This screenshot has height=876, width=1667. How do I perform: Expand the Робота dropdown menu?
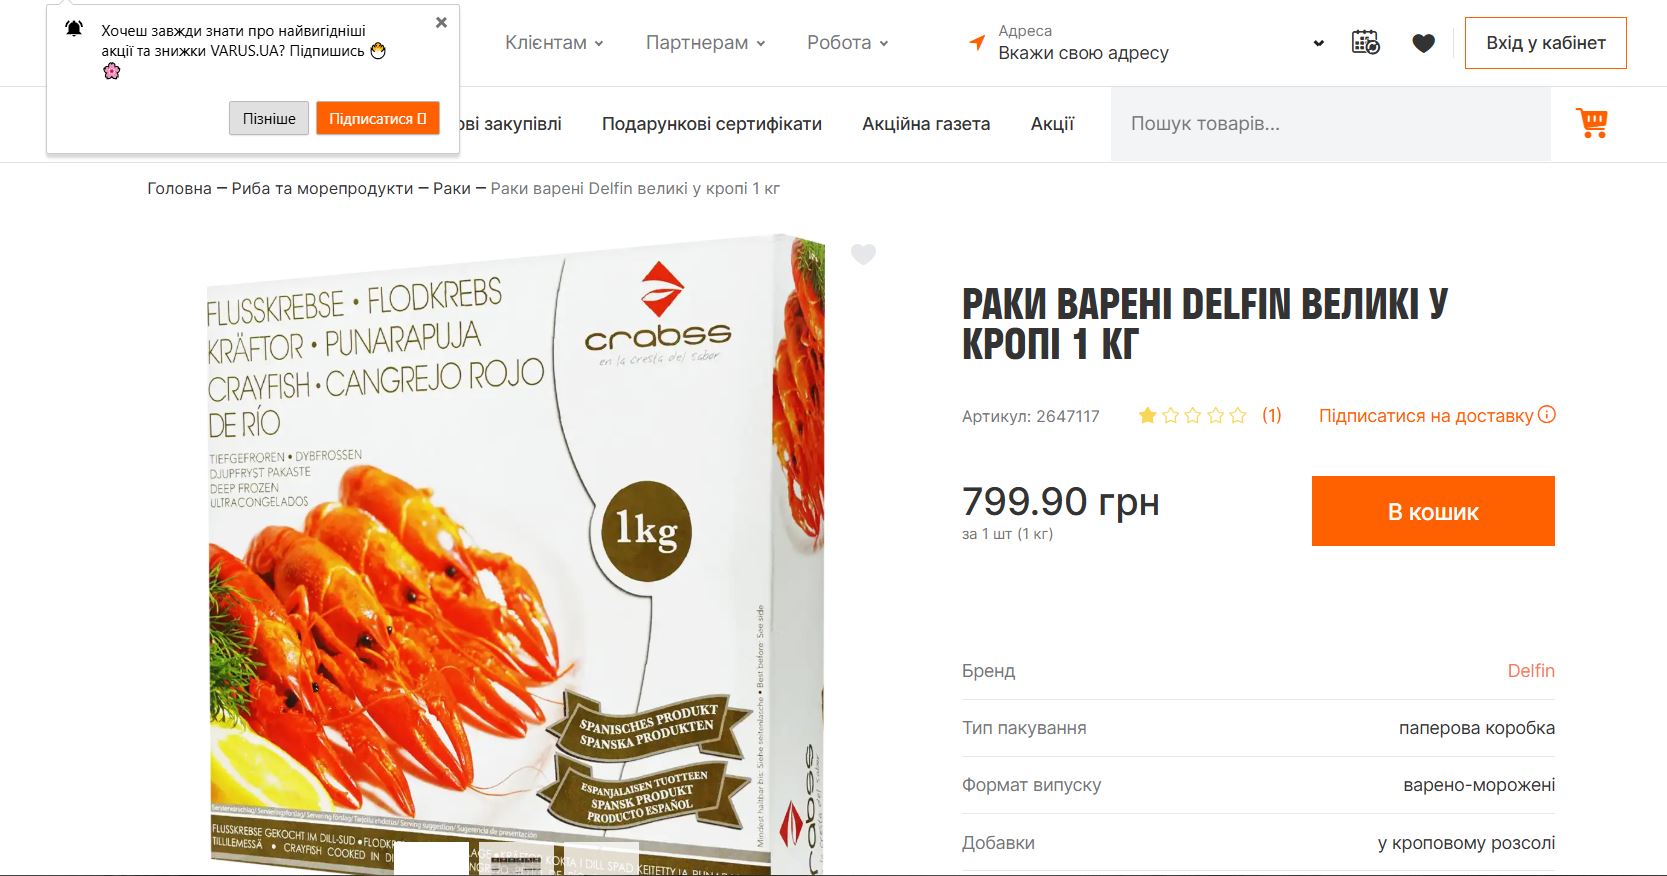[x=847, y=42]
